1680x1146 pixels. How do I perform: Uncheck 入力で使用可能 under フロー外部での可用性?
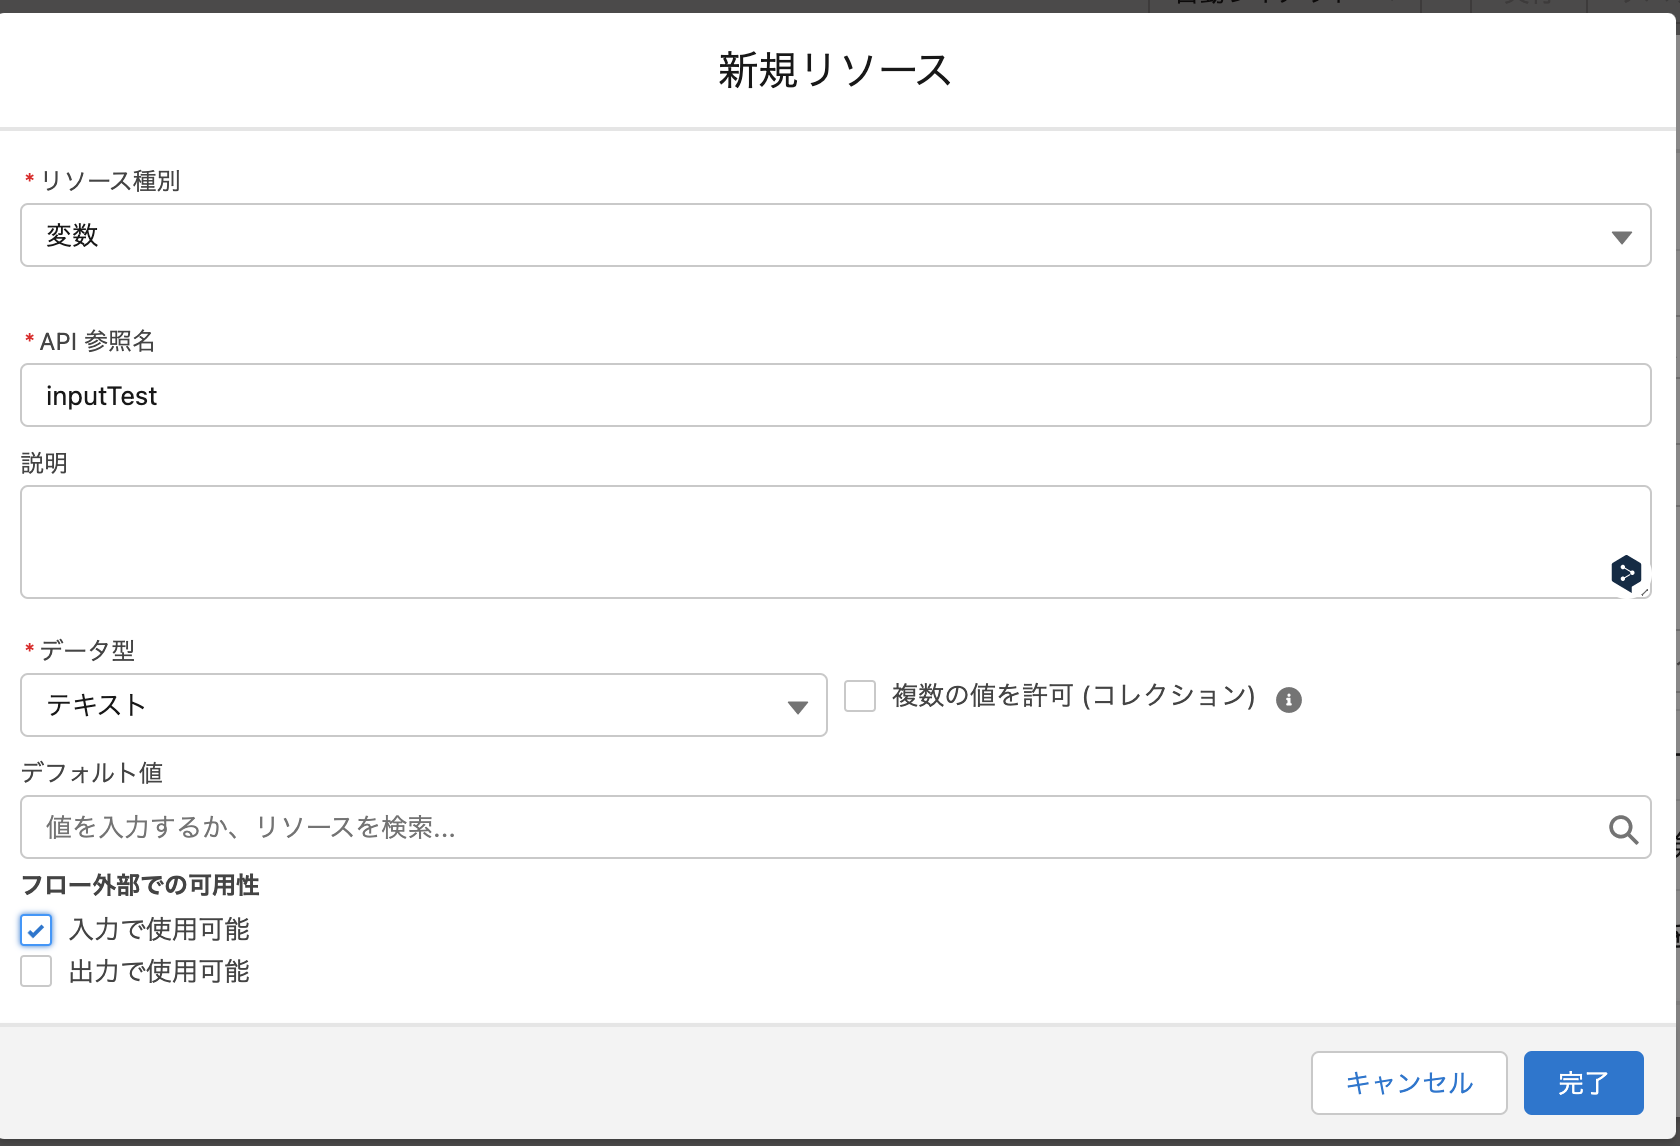click(x=36, y=930)
